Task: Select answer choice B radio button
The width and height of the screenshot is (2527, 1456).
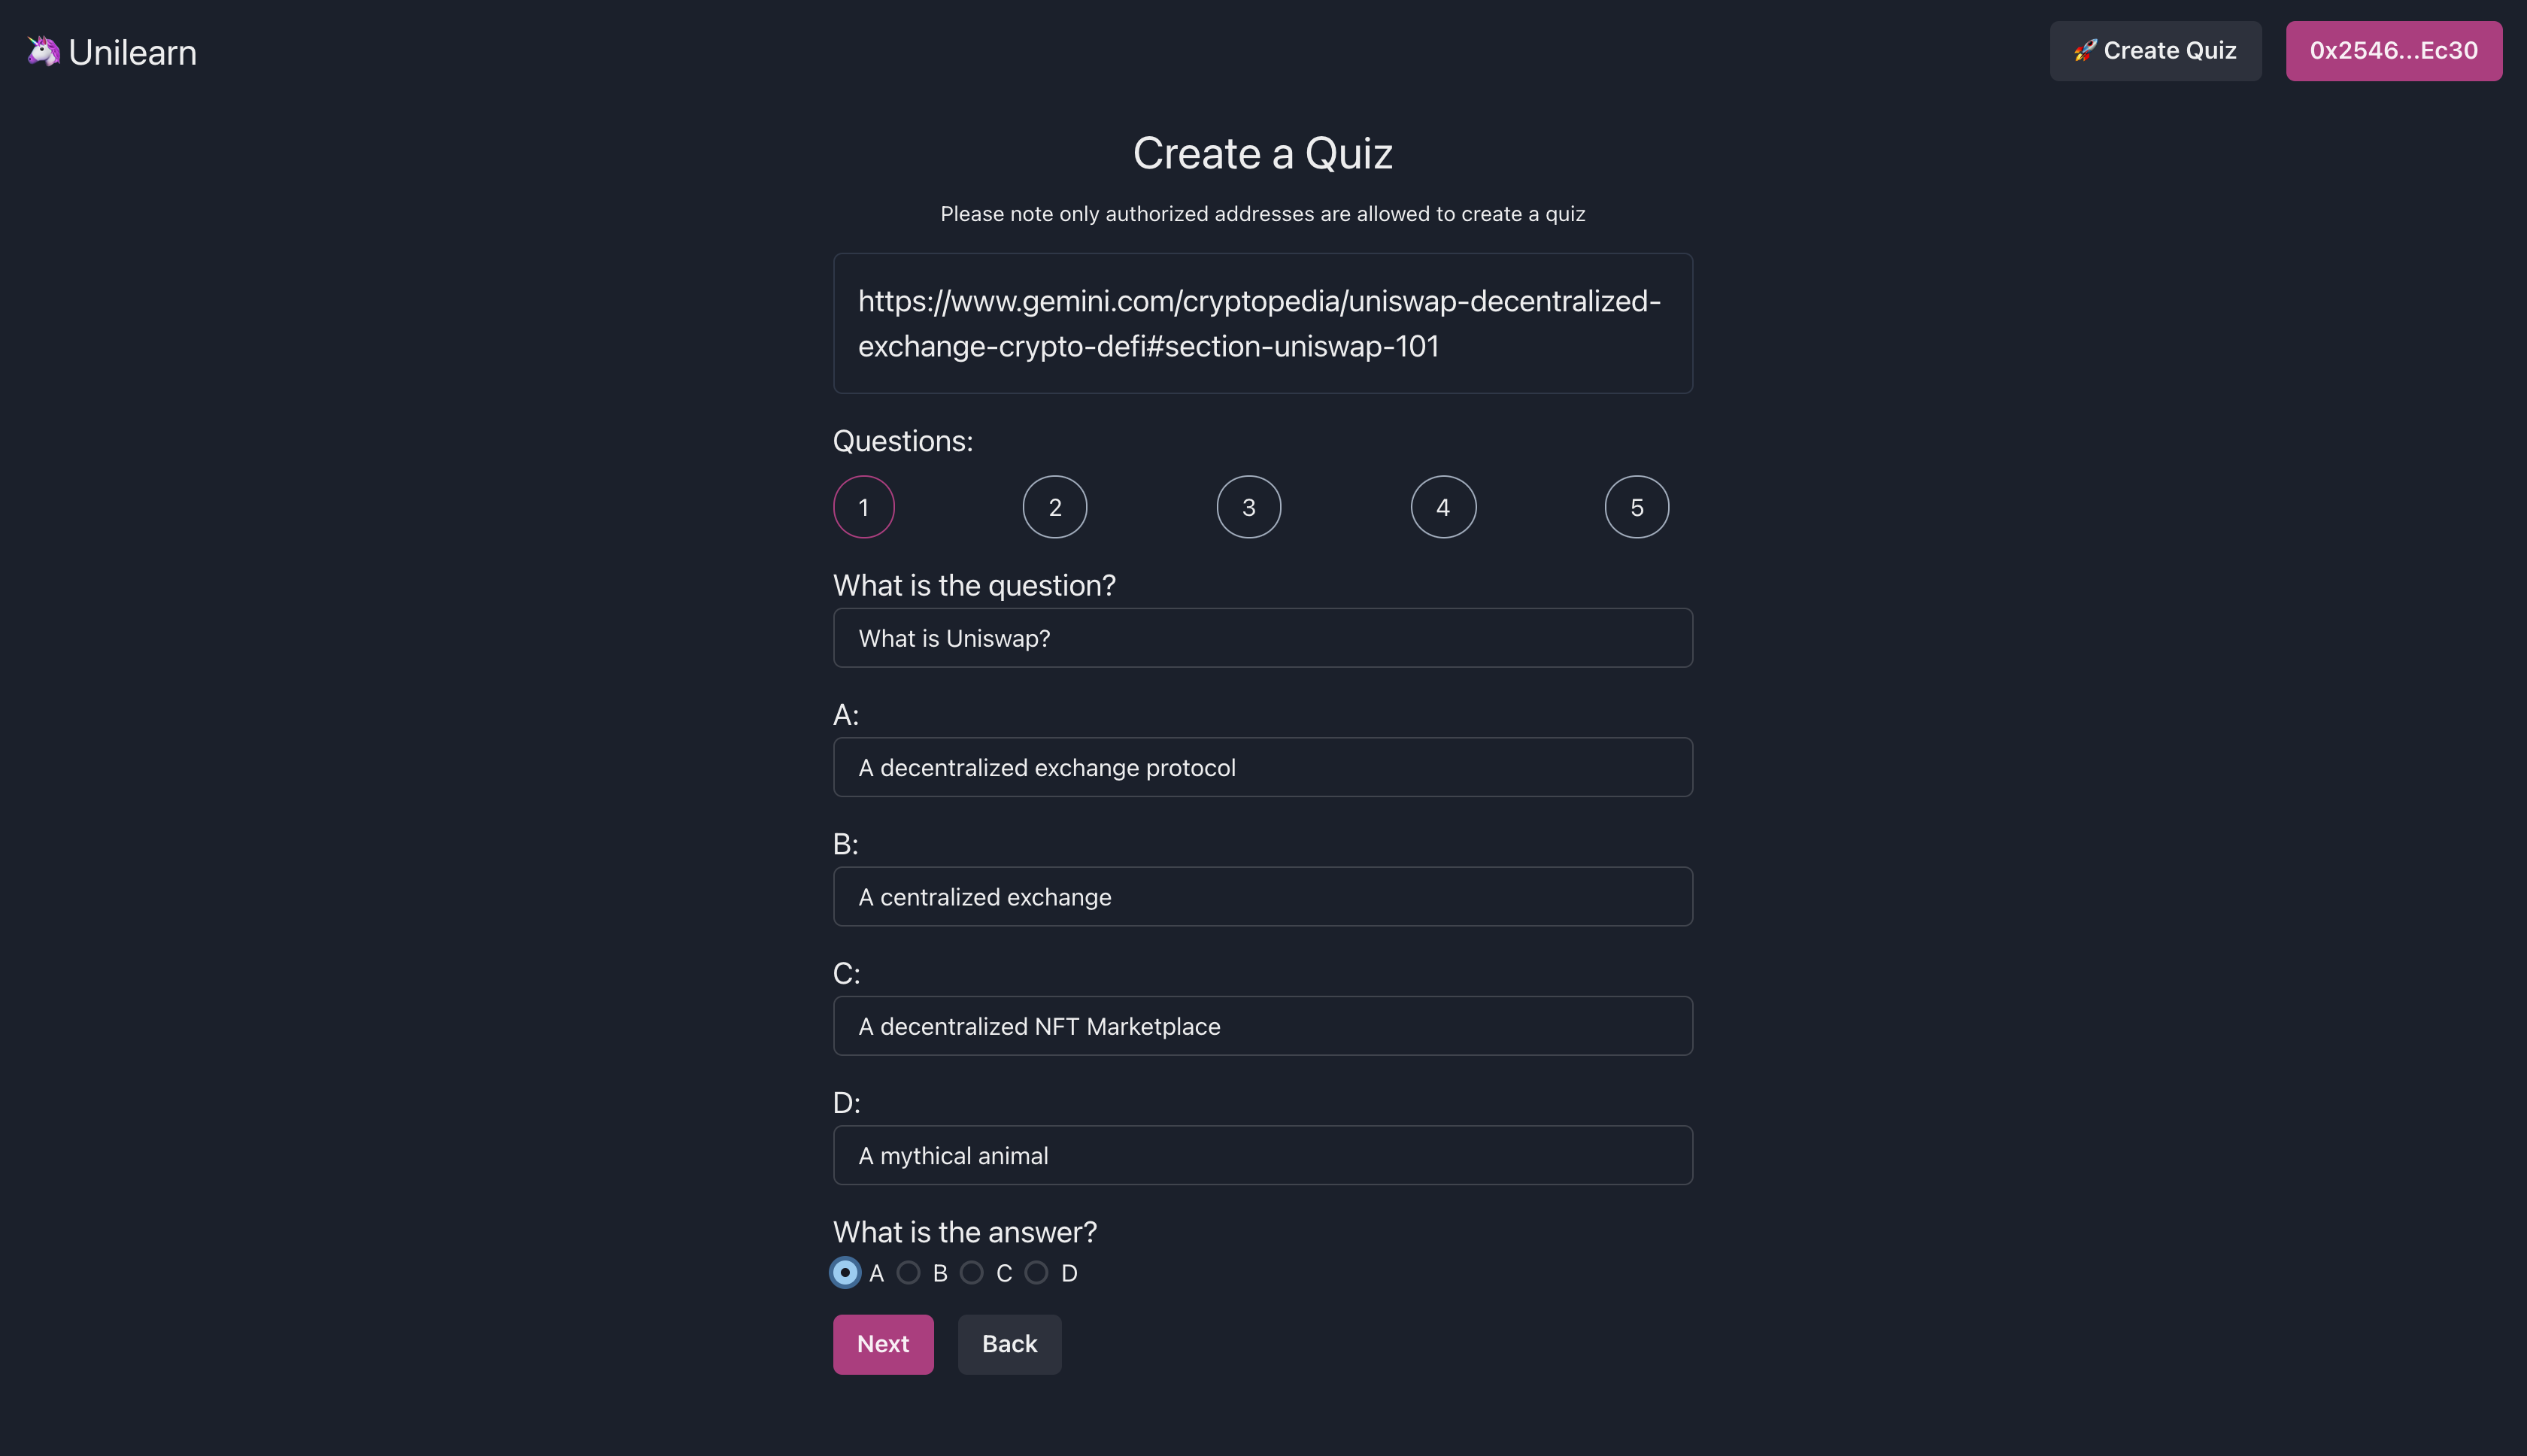Action: point(908,1273)
